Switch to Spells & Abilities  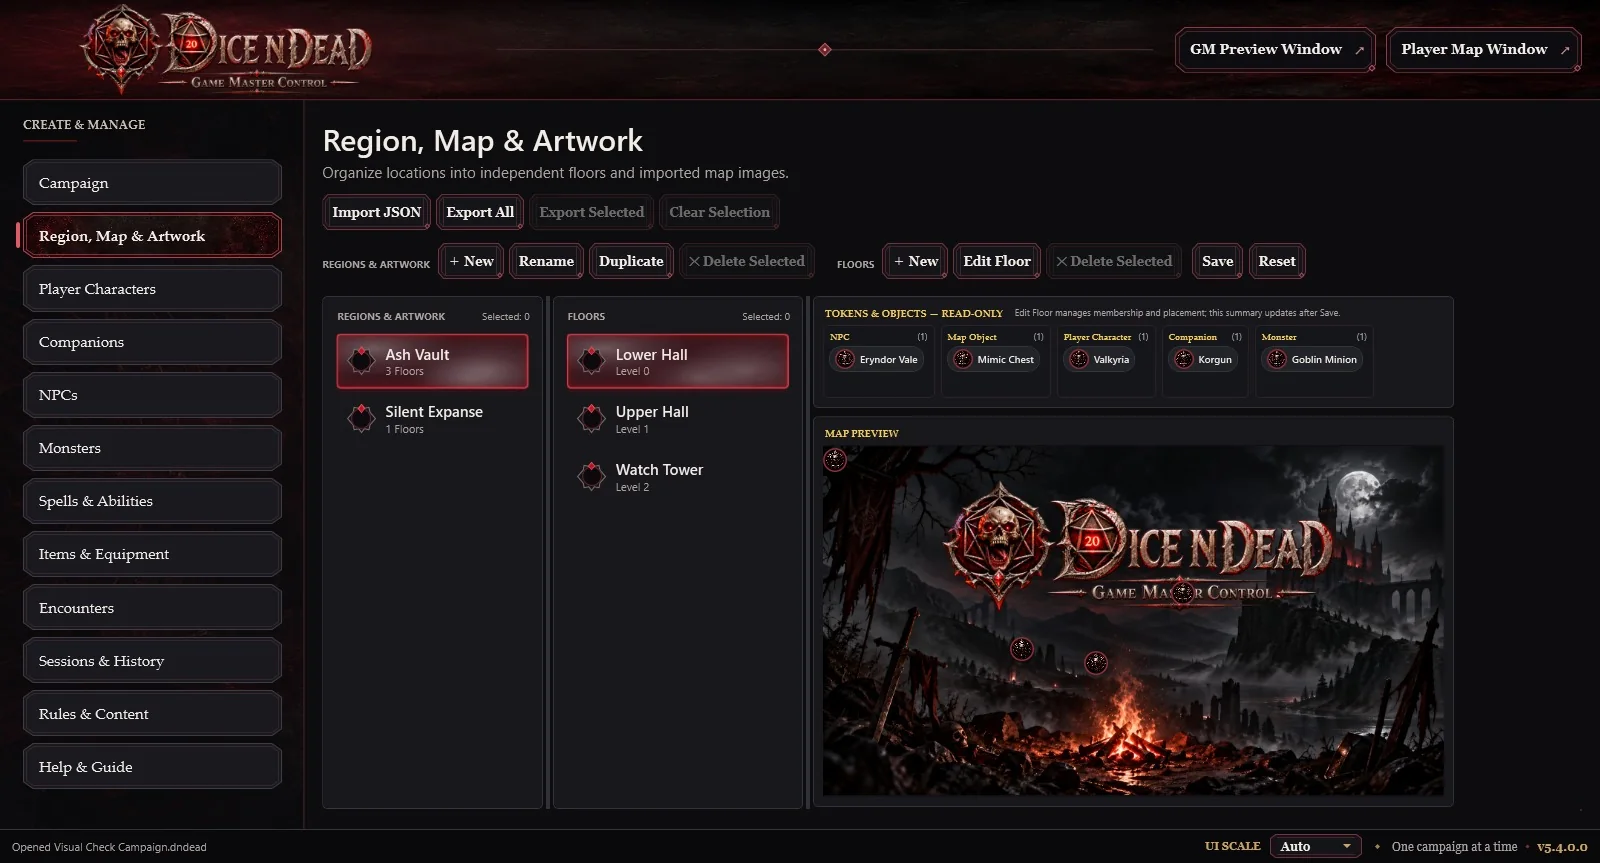click(152, 501)
